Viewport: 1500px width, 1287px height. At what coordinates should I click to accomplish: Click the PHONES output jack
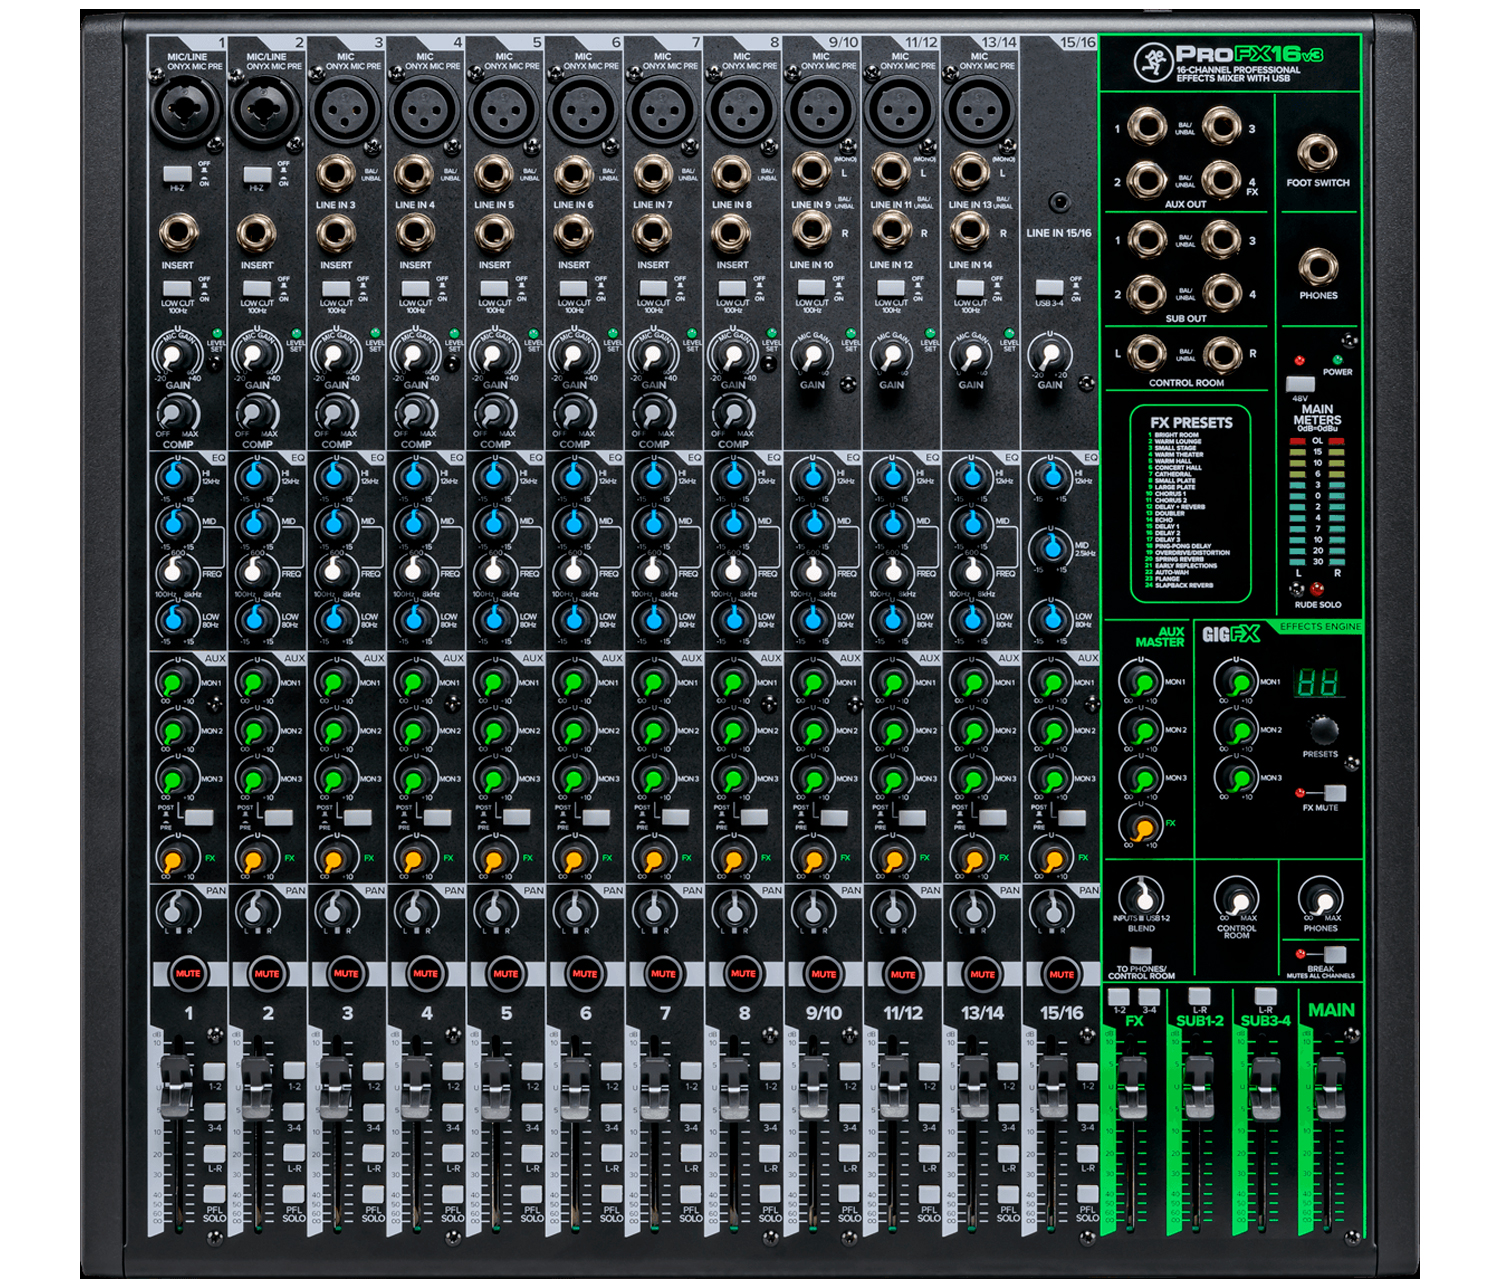(1318, 267)
